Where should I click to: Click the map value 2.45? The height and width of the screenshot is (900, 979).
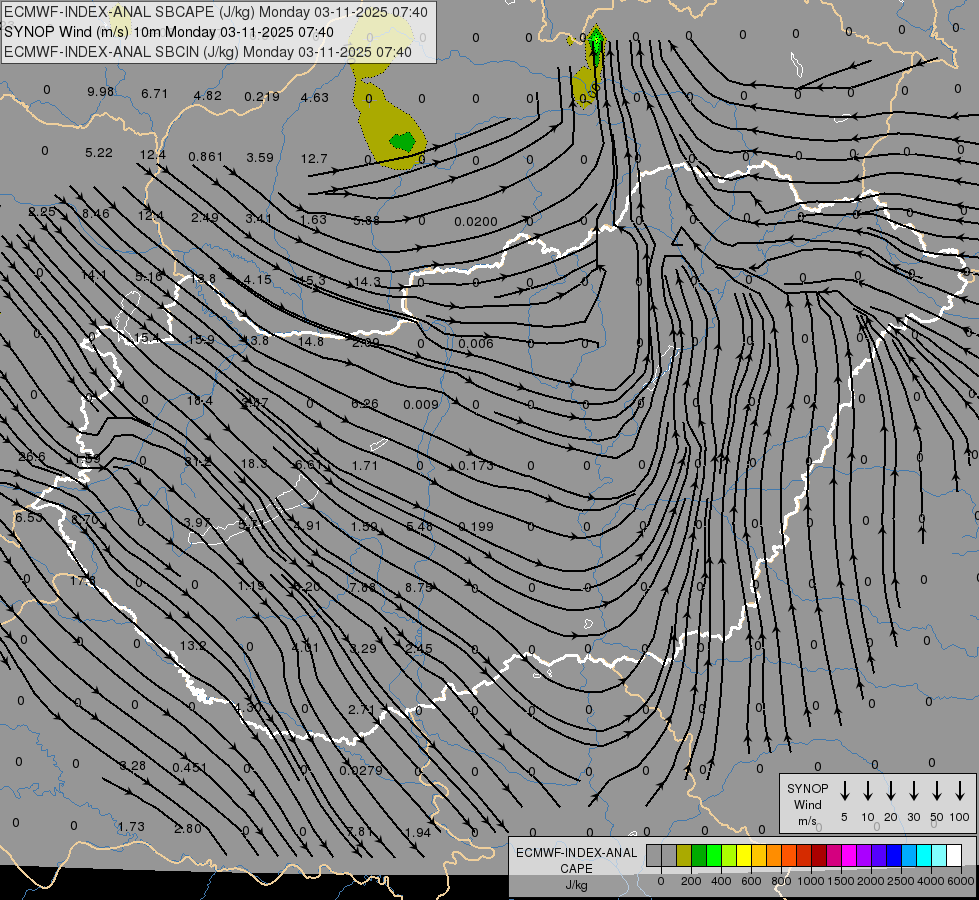point(418,649)
